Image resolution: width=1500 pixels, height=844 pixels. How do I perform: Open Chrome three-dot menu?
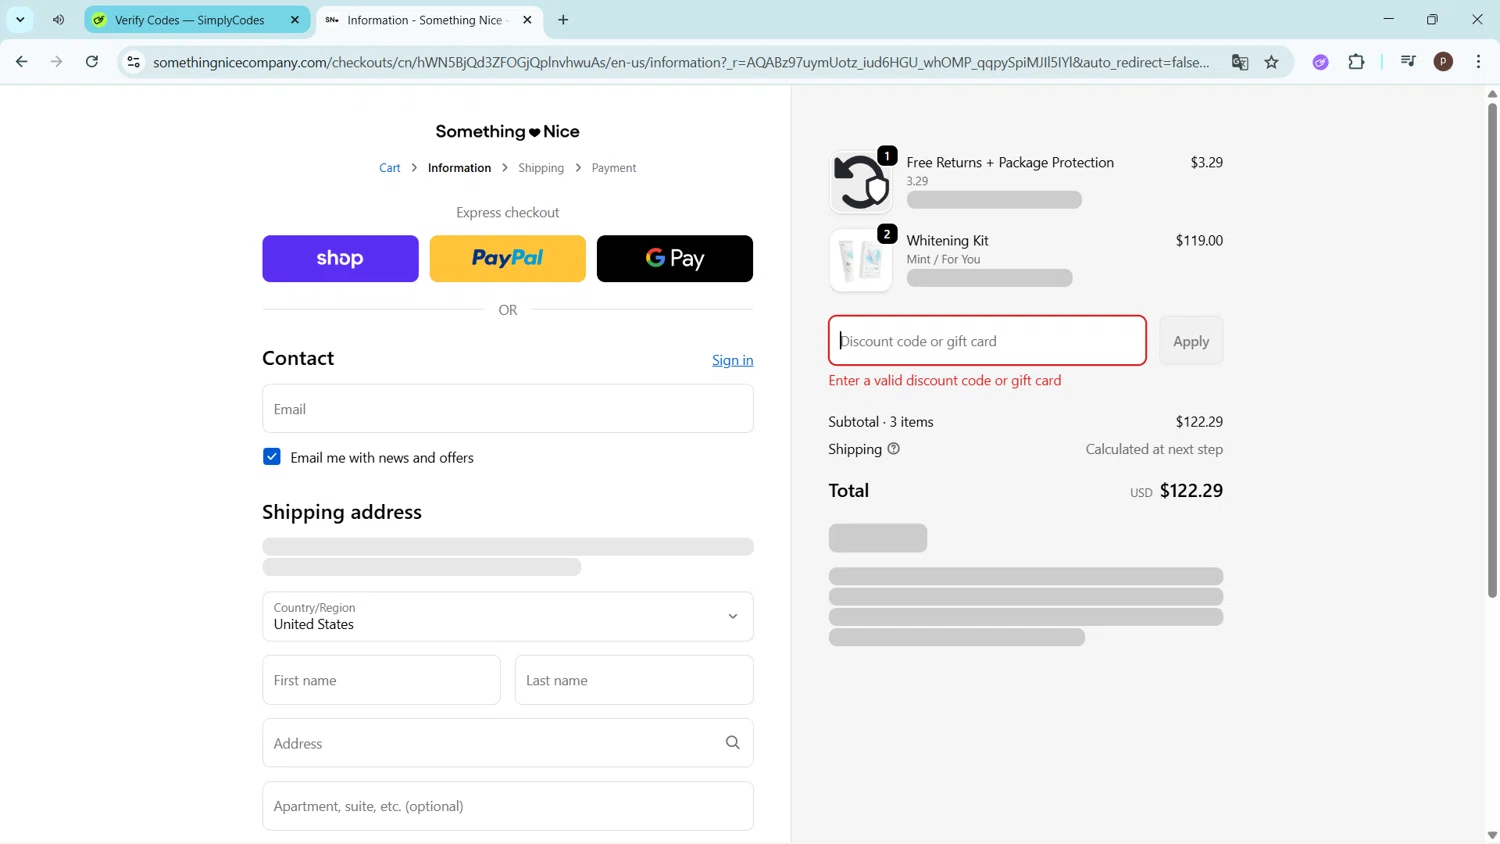(x=1478, y=62)
